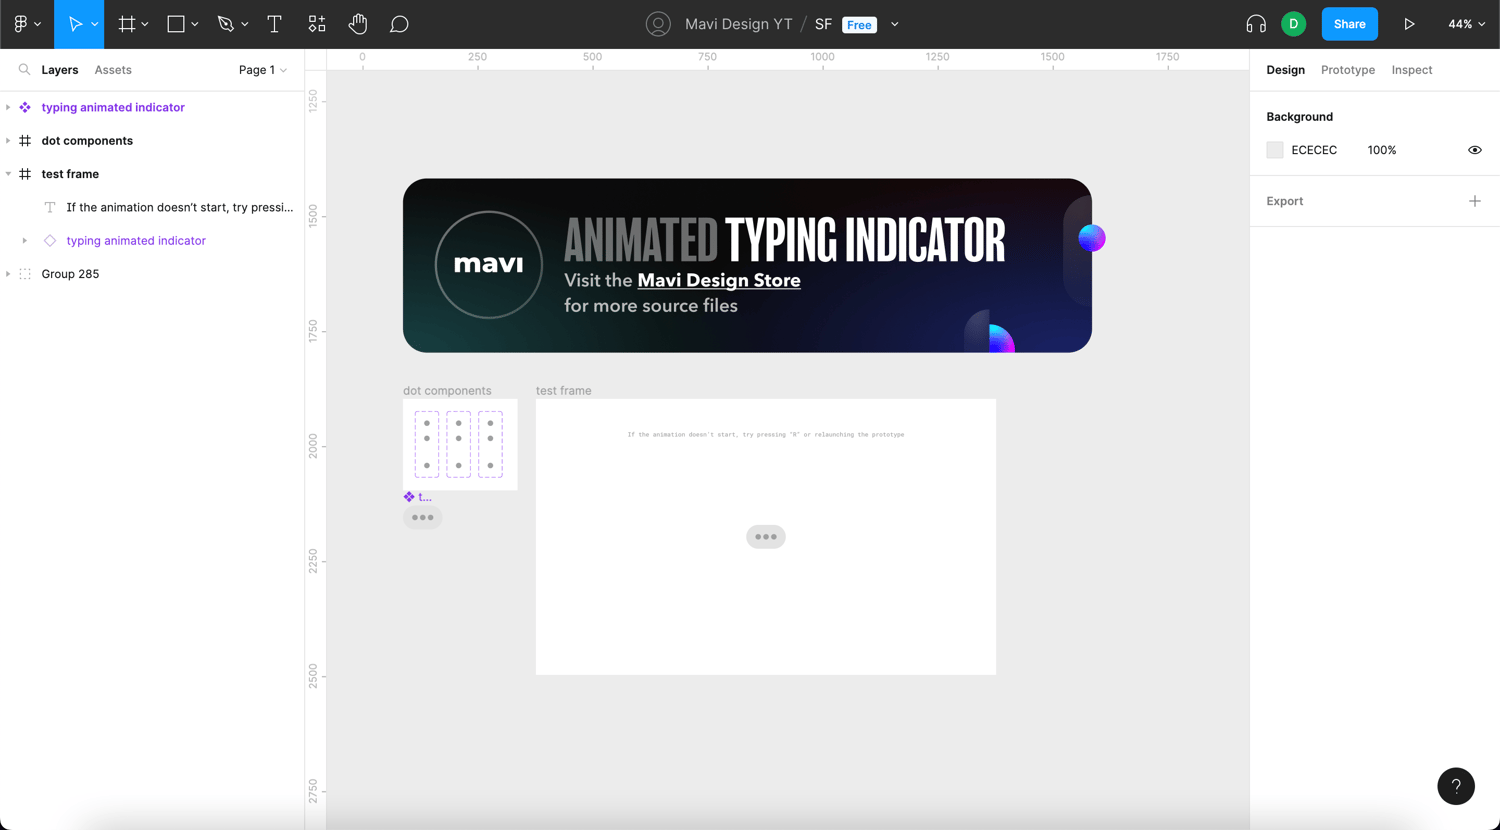Viewport: 1500px width, 830px height.
Task: Click the SF file name
Action: coord(824,24)
